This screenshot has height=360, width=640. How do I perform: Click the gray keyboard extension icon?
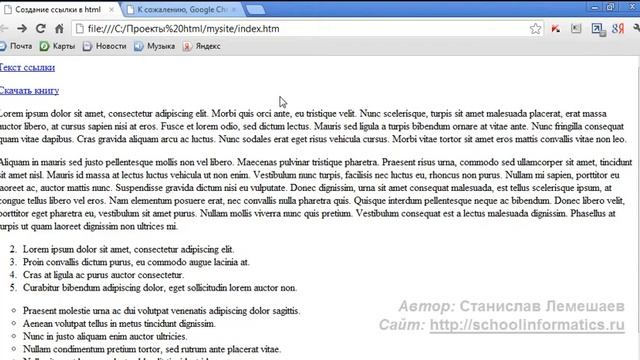point(576,29)
